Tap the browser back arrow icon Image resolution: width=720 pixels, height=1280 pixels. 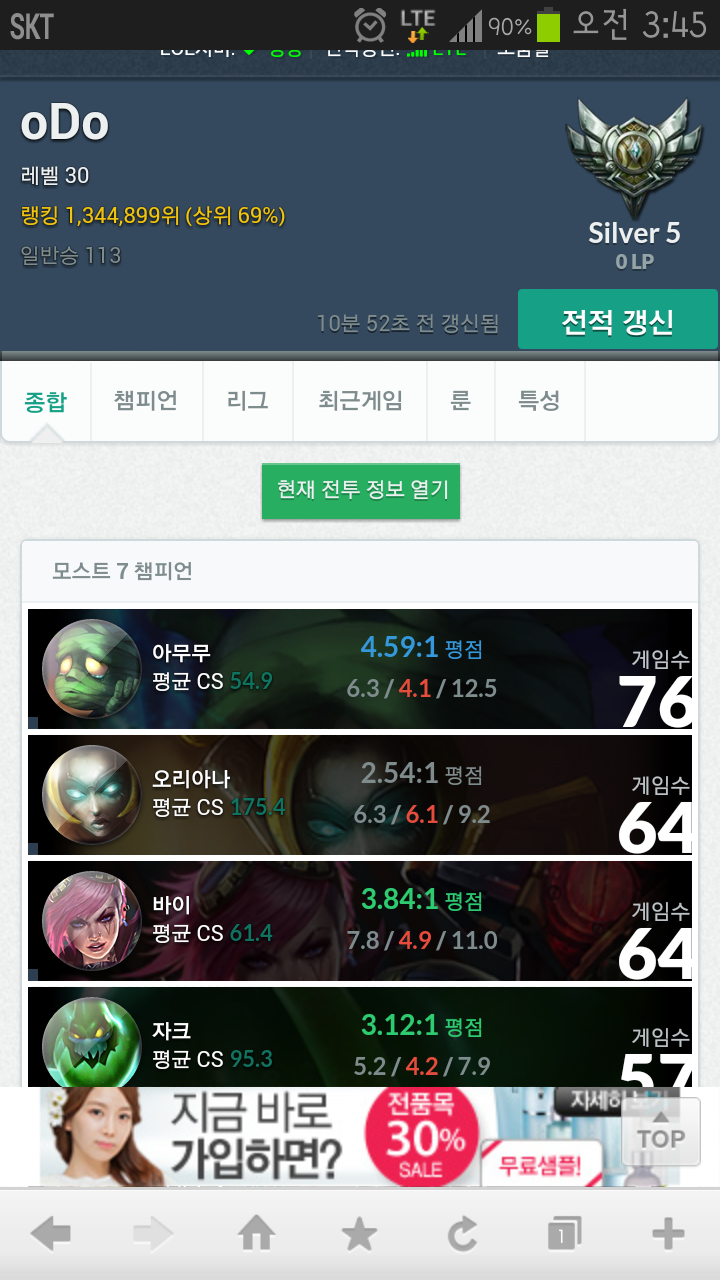(51, 1234)
